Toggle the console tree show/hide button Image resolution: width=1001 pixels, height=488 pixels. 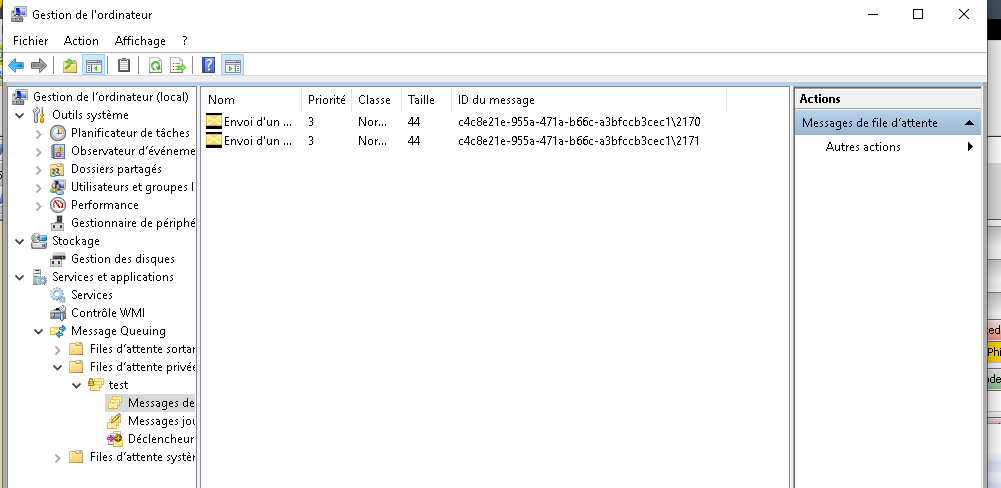click(93, 66)
